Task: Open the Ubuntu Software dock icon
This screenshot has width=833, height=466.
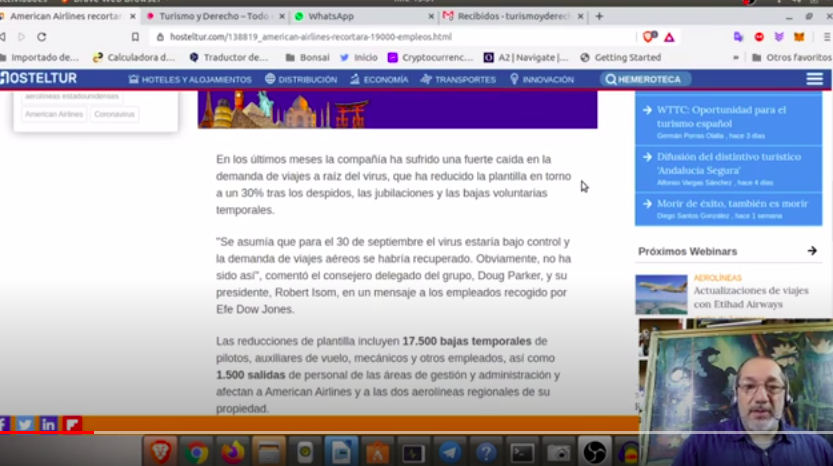Action: (377, 453)
